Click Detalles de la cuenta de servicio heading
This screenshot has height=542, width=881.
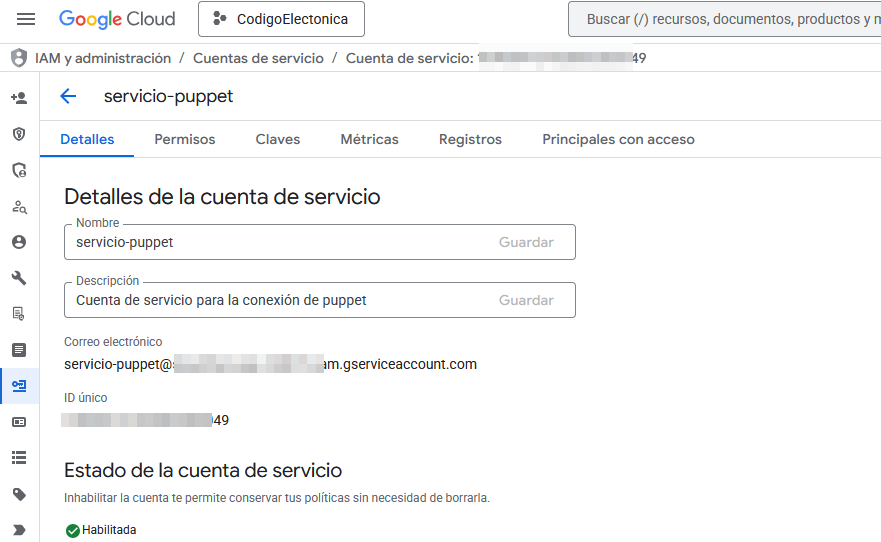pyautogui.click(x=222, y=197)
